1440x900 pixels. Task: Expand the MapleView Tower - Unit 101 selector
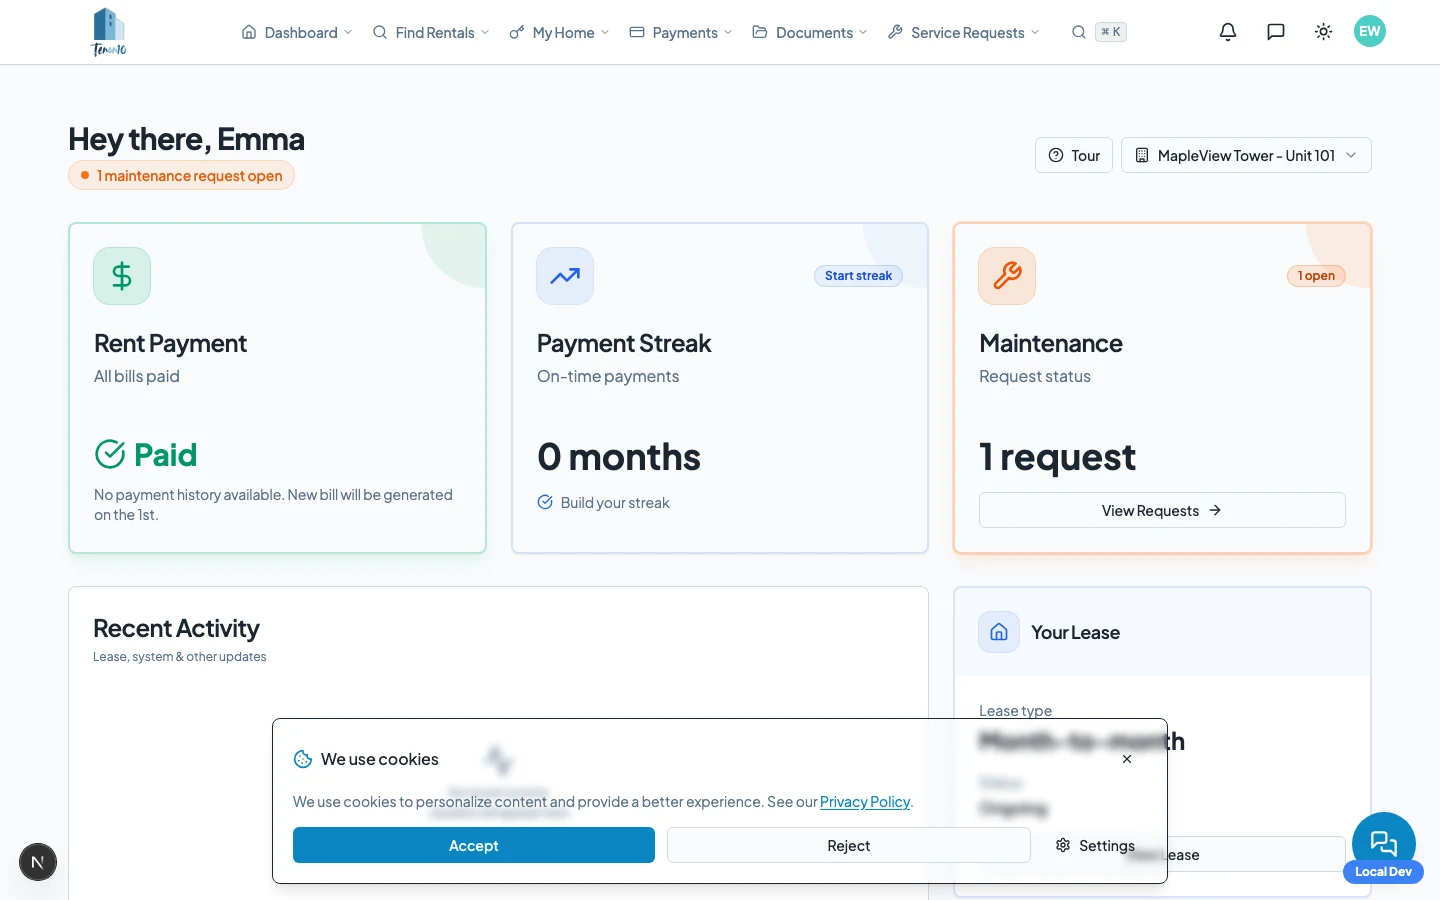click(x=1246, y=155)
